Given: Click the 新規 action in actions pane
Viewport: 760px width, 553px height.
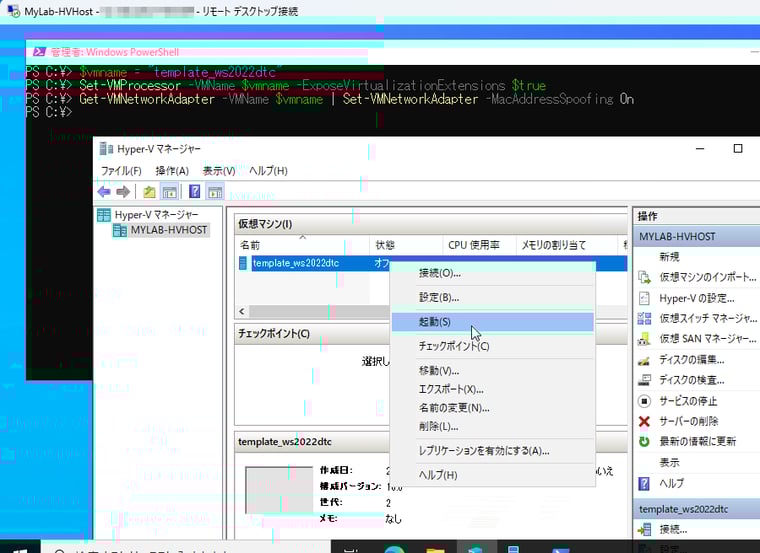Looking at the screenshot, I should point(669,257).
